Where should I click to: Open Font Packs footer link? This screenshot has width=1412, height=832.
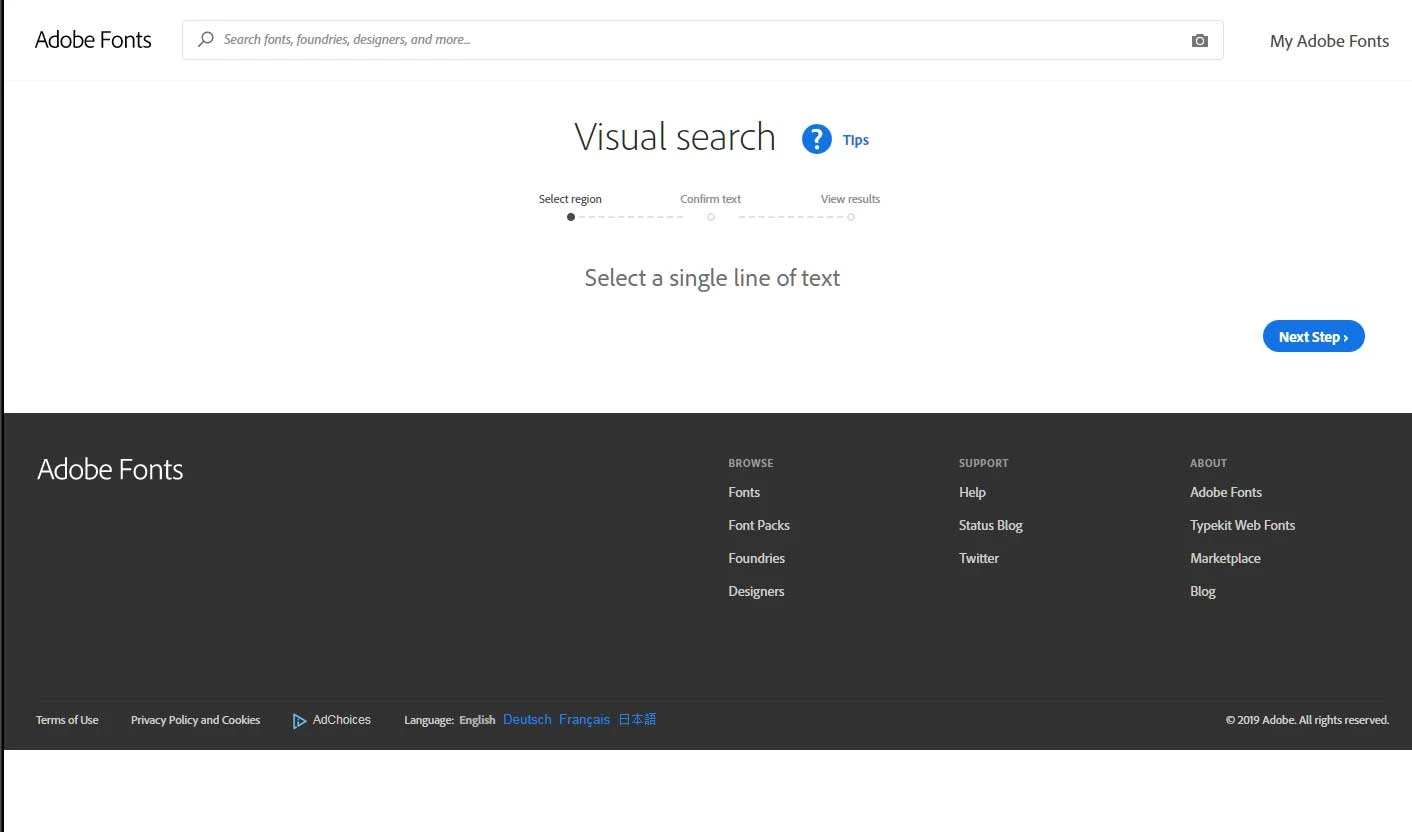(759, 525)
